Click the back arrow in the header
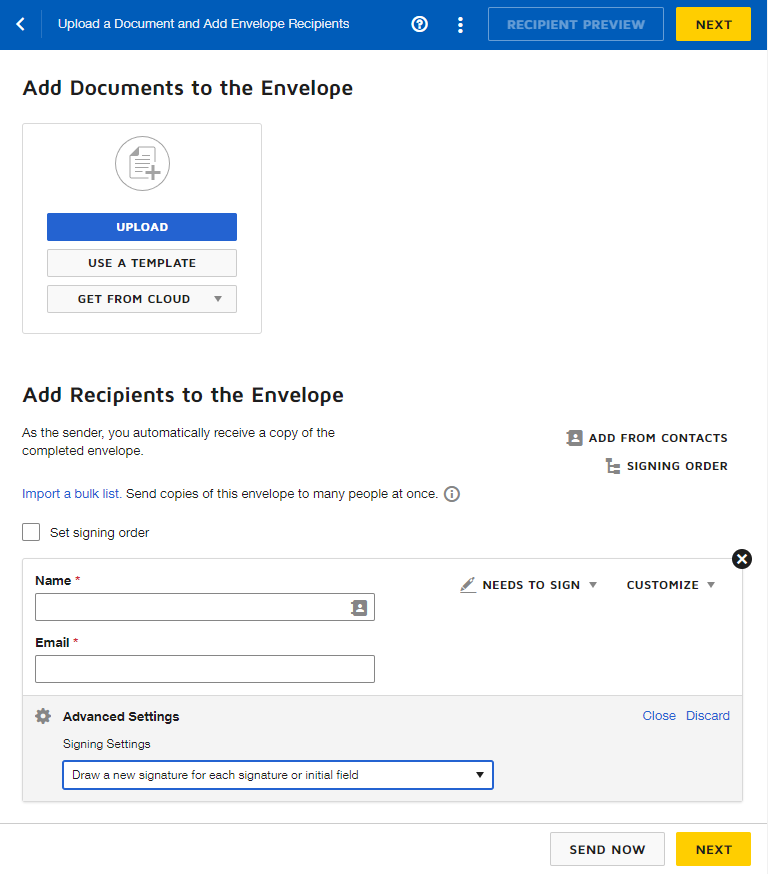 pyautogui.click(x=21, y=23)
